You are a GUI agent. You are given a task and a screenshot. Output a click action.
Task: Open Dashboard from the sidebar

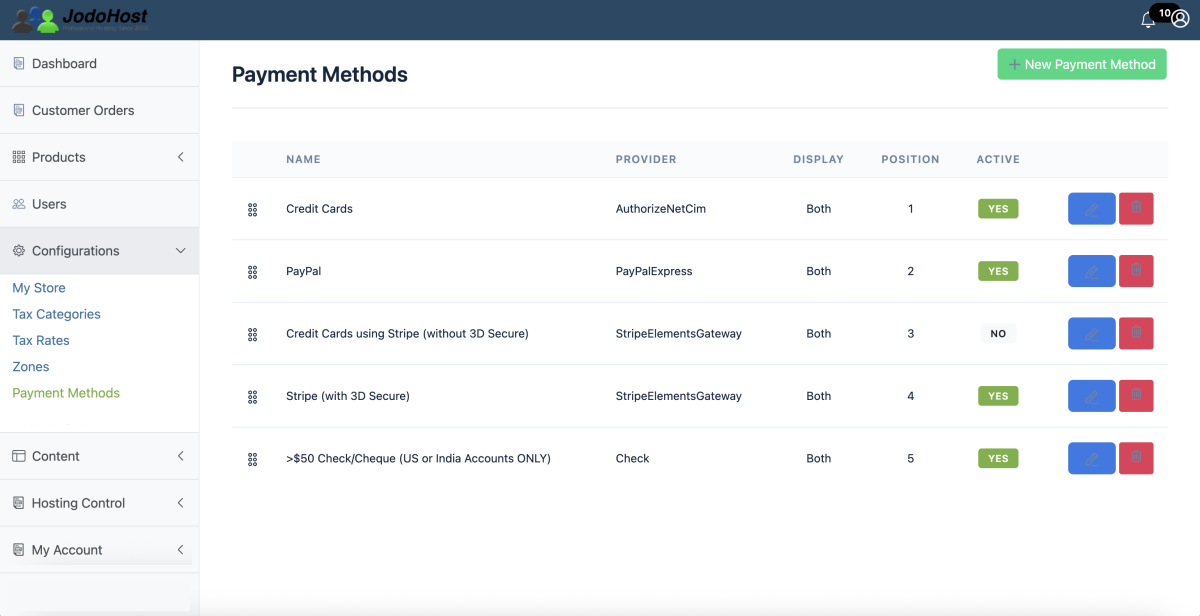click(99, 63)
